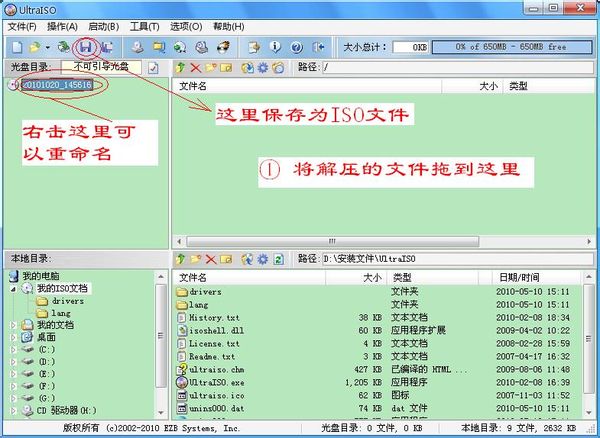Click the globe-arrow add icon in local pane toolbar

247,259
